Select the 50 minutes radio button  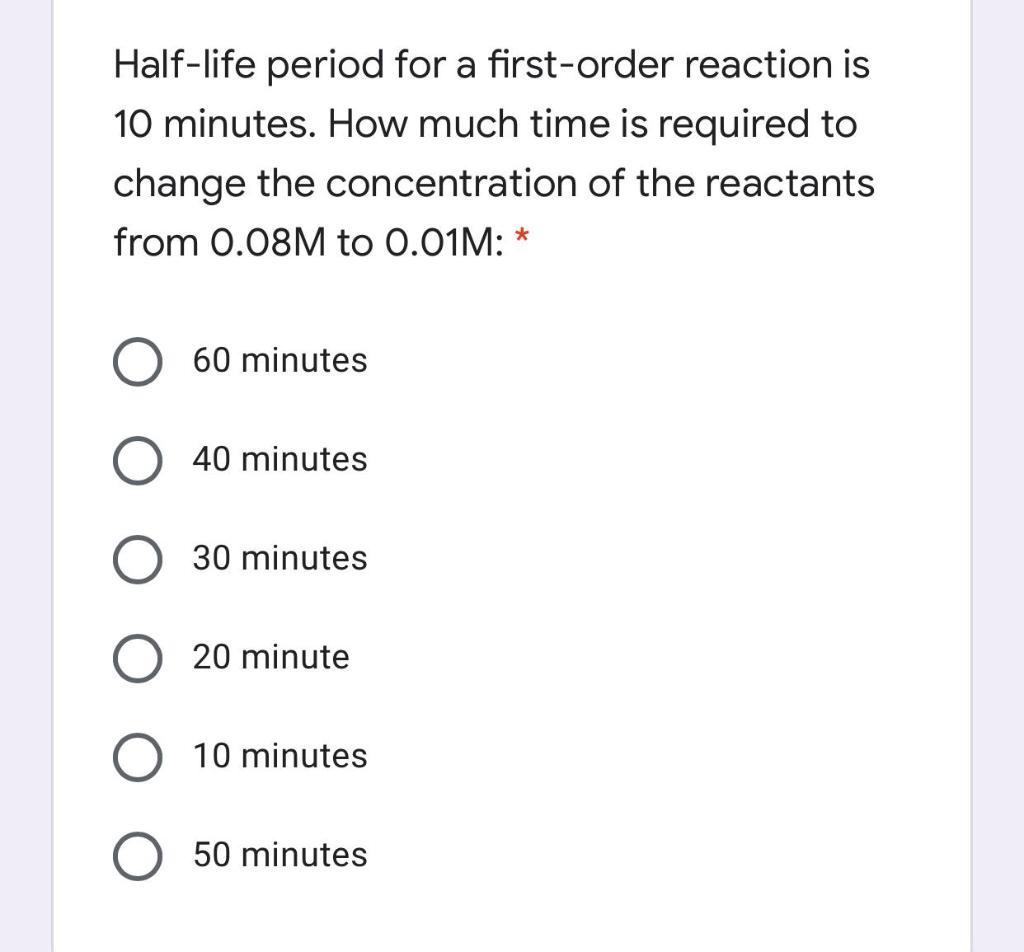tap(138, 856)
